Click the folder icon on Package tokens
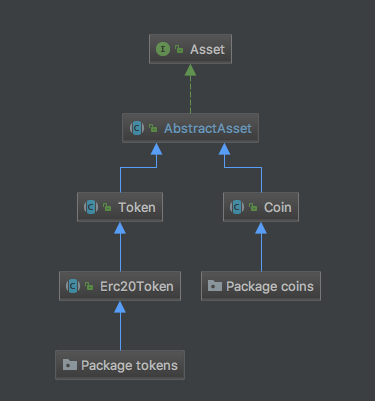This screenshot has height=401, width=375. [x=70, y=365]
